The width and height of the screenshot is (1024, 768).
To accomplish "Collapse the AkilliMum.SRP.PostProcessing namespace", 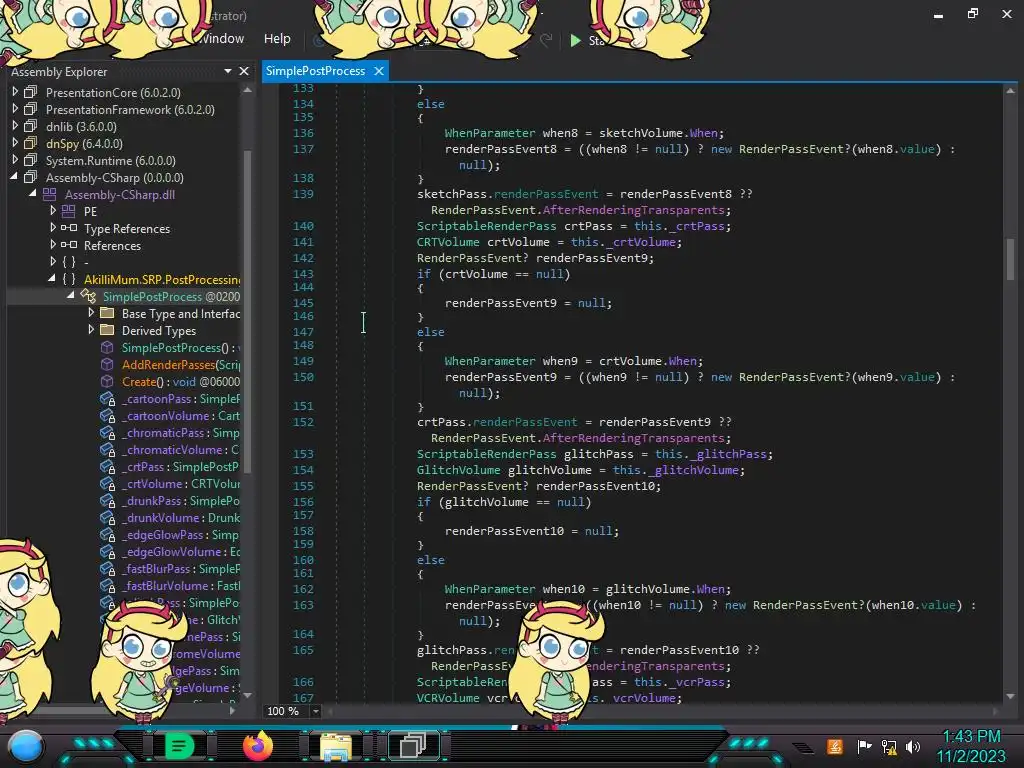I will (x=52, y=279).
